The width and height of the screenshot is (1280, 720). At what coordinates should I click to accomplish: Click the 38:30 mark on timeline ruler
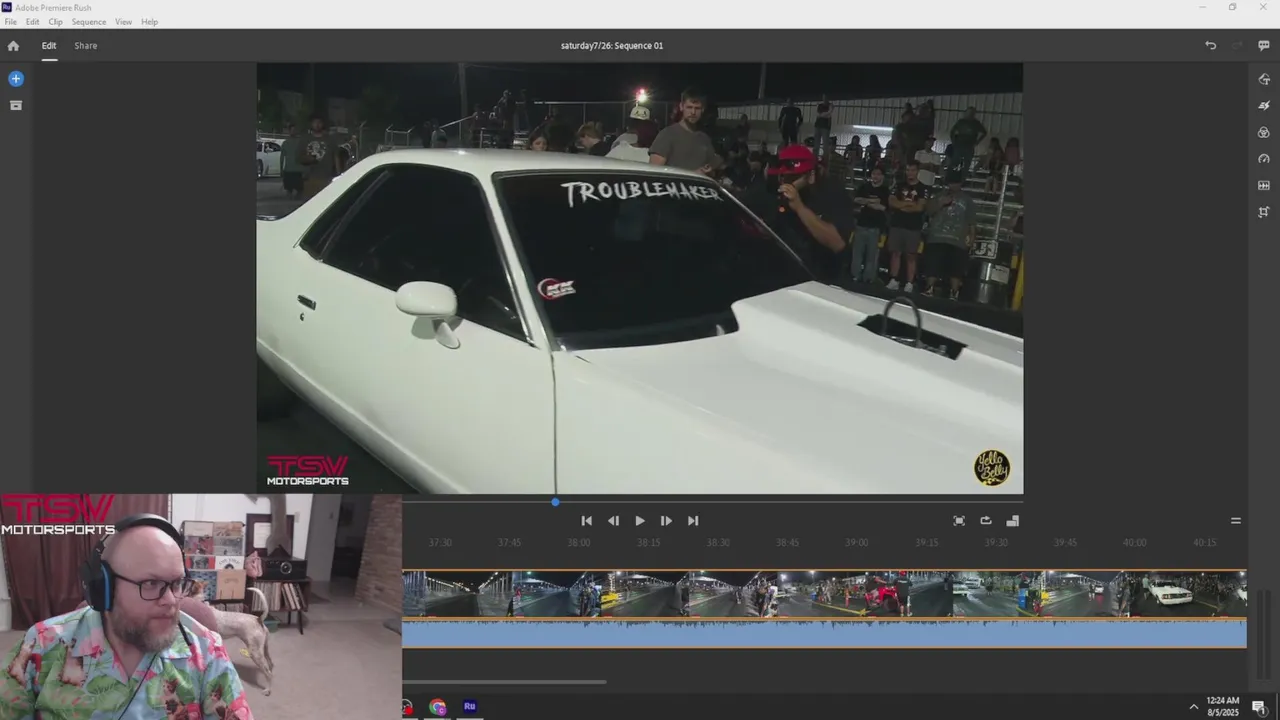[x=718, y=543]
